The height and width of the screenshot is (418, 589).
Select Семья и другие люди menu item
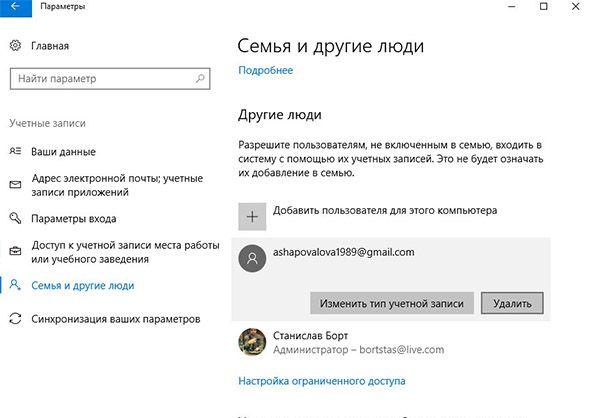click(83, 285)
